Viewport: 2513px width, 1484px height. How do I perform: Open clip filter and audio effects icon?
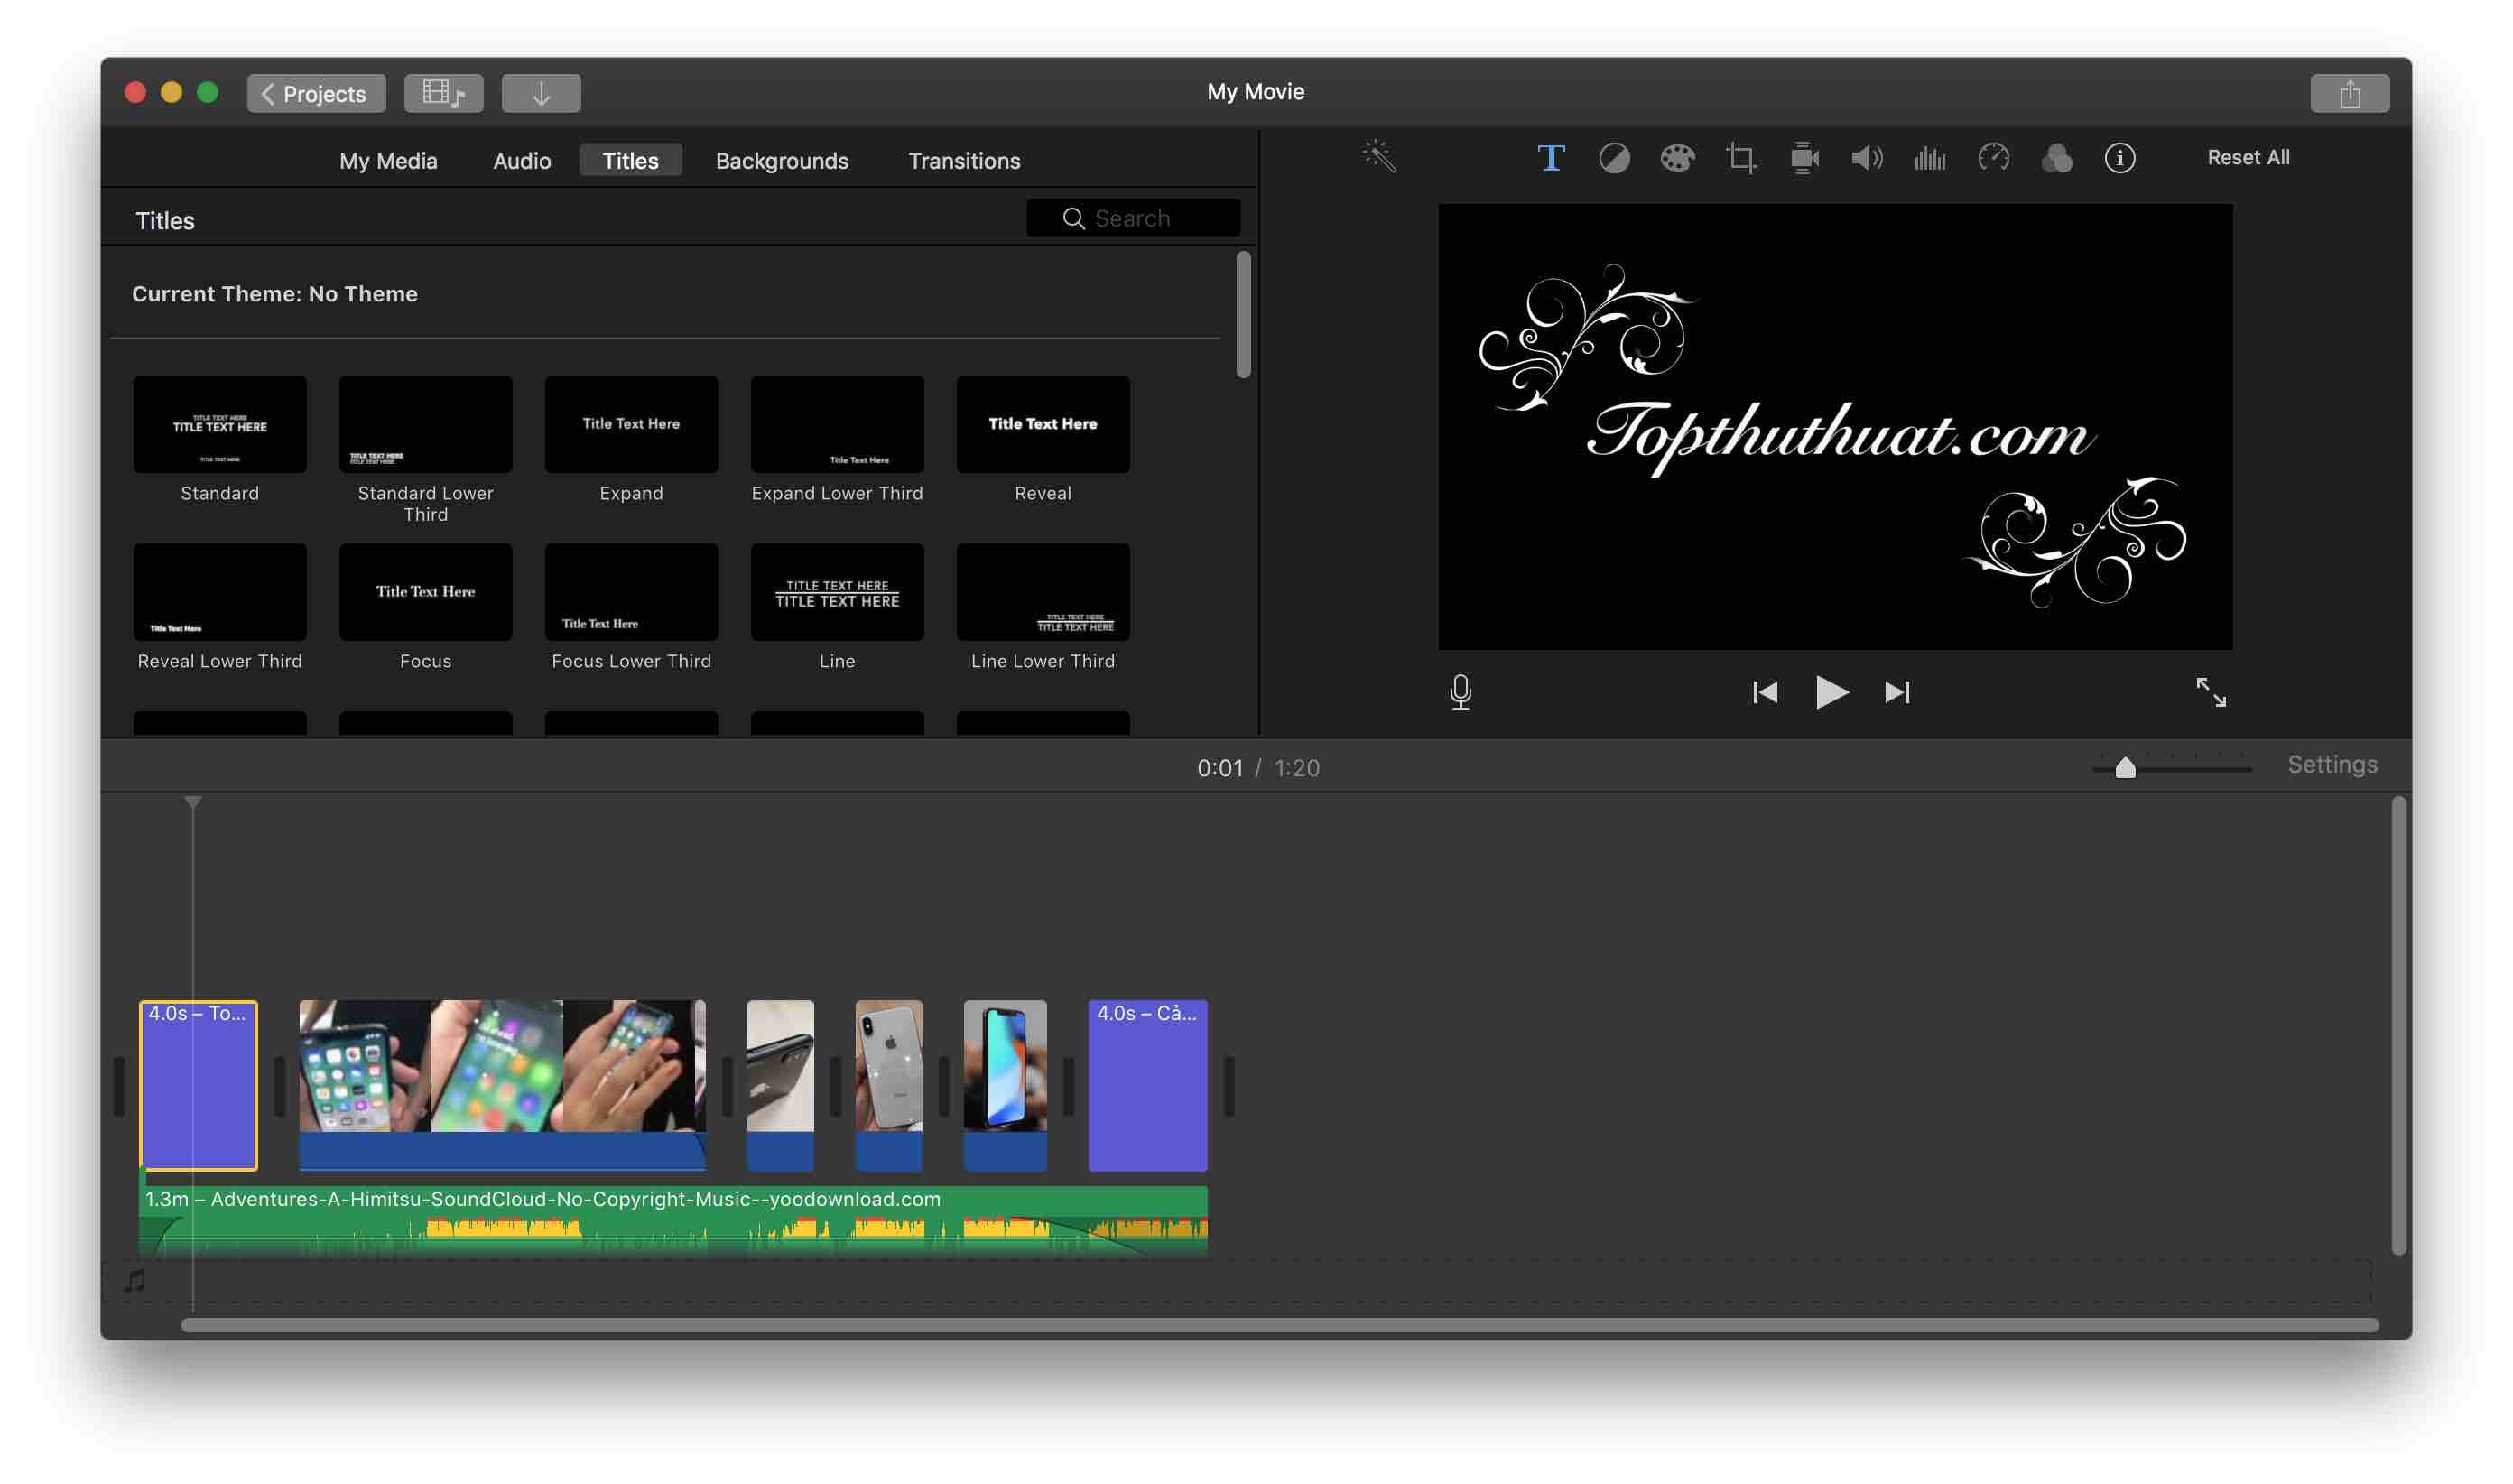coord(2056,158)
